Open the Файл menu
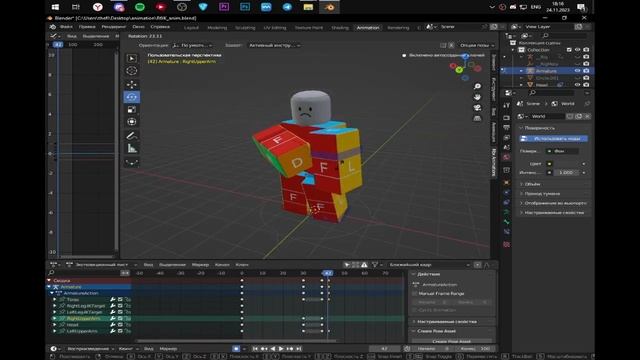Screen dimensions: 640x360 (x=66, y=27)
